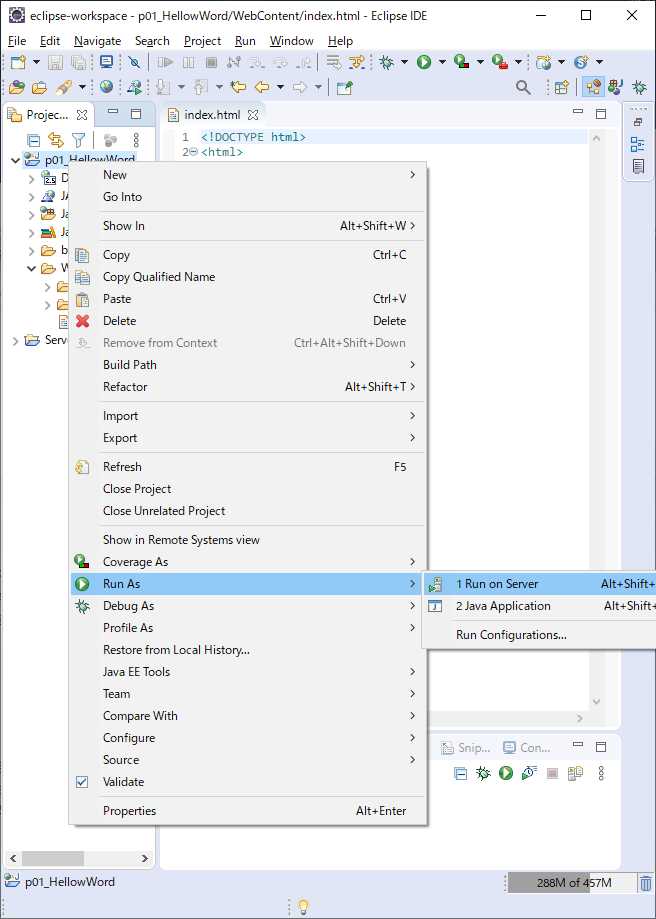Click the New file toolbar icon
The image size is (656, 919).
18,62
